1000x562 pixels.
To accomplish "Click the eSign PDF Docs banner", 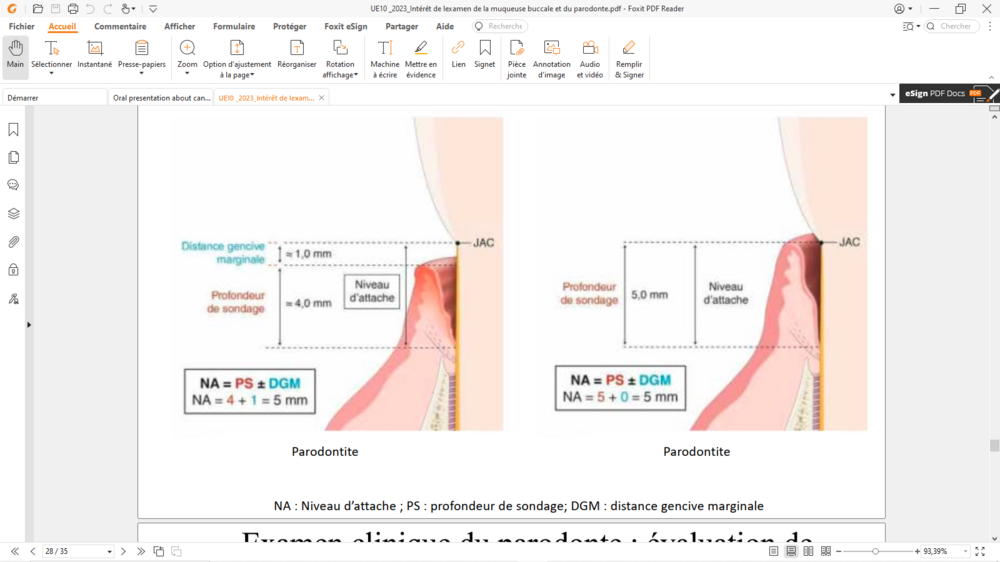I will (943, 93).
